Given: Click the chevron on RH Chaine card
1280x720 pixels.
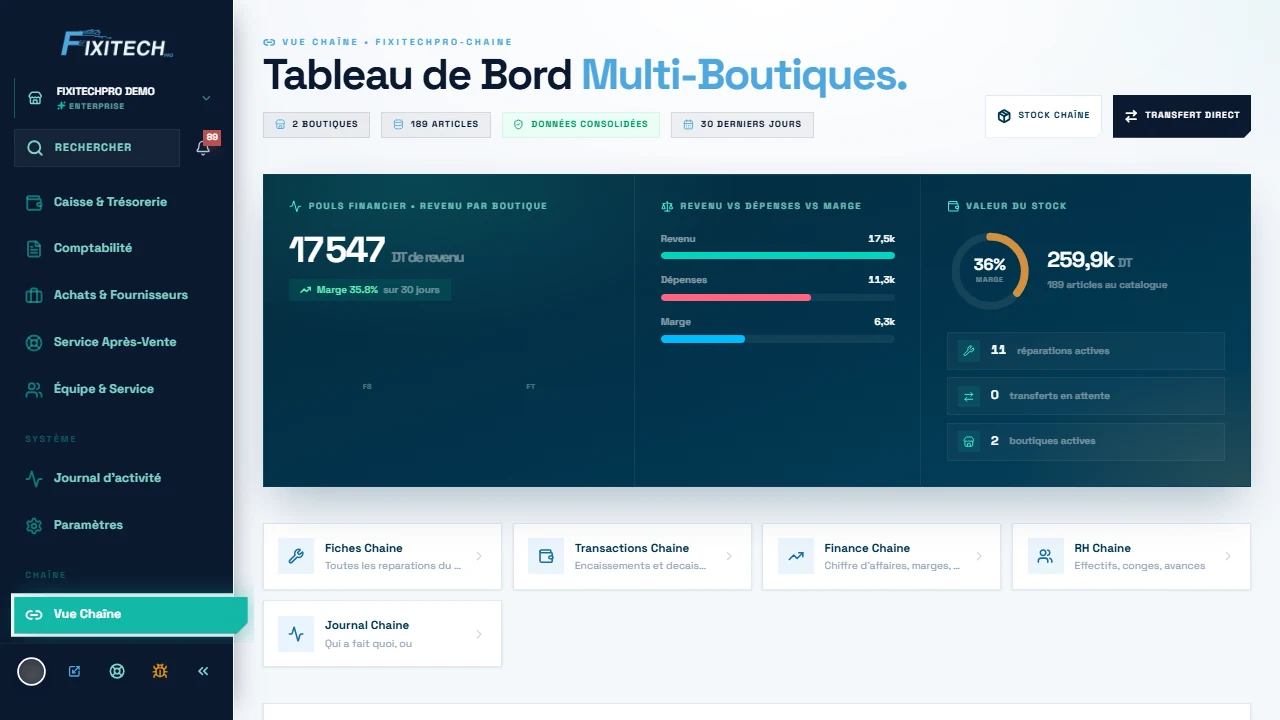Looking at the screenshot, I should coord(1228,556).
